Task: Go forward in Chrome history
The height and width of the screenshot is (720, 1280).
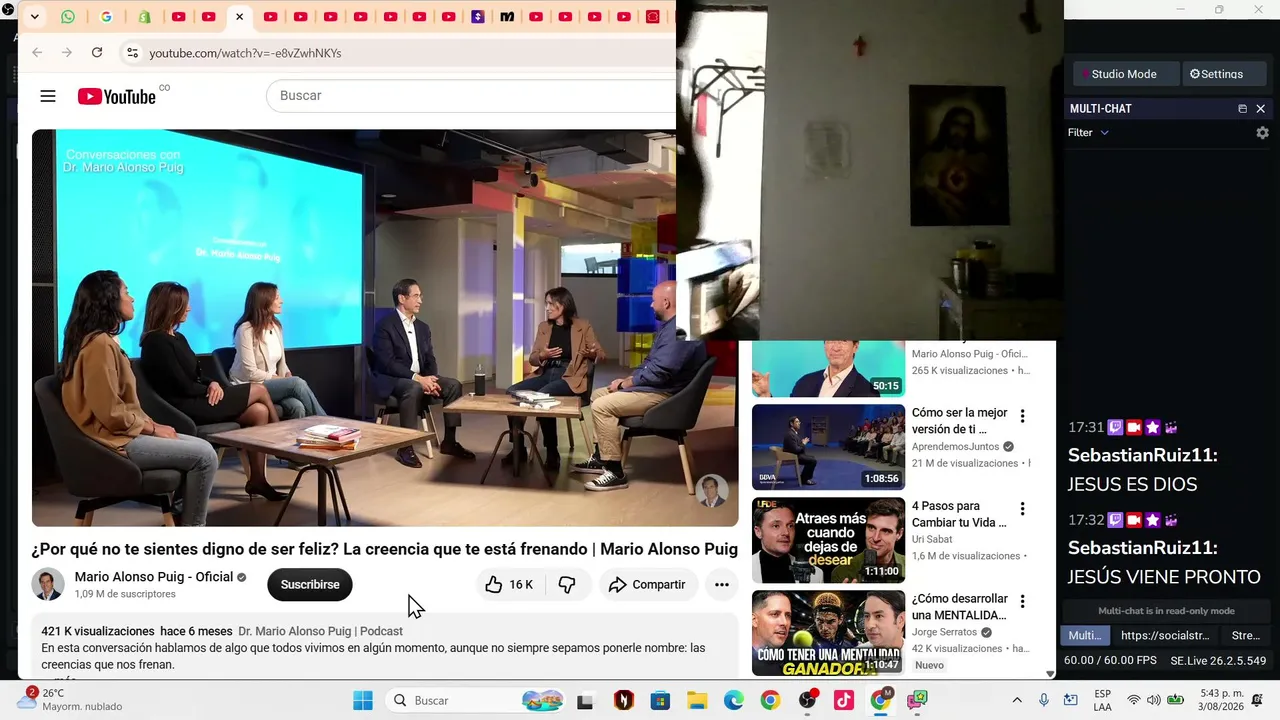Action: [67, 52]
